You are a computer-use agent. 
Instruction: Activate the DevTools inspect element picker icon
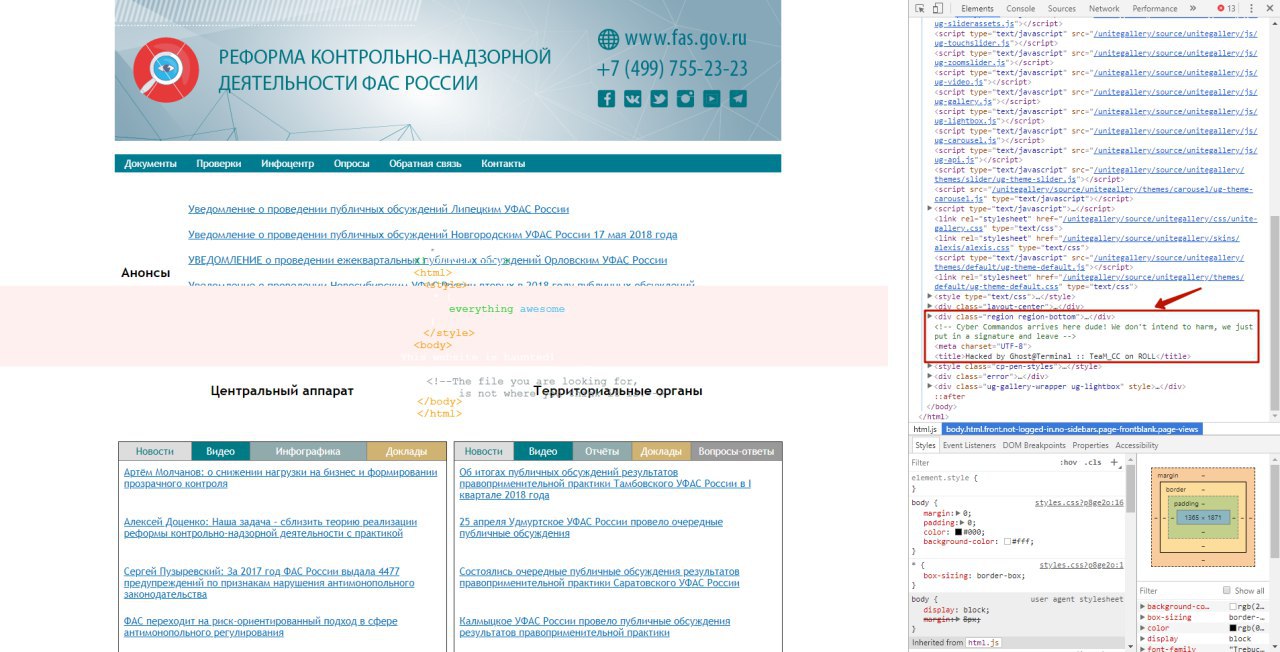tap(920, 8)
